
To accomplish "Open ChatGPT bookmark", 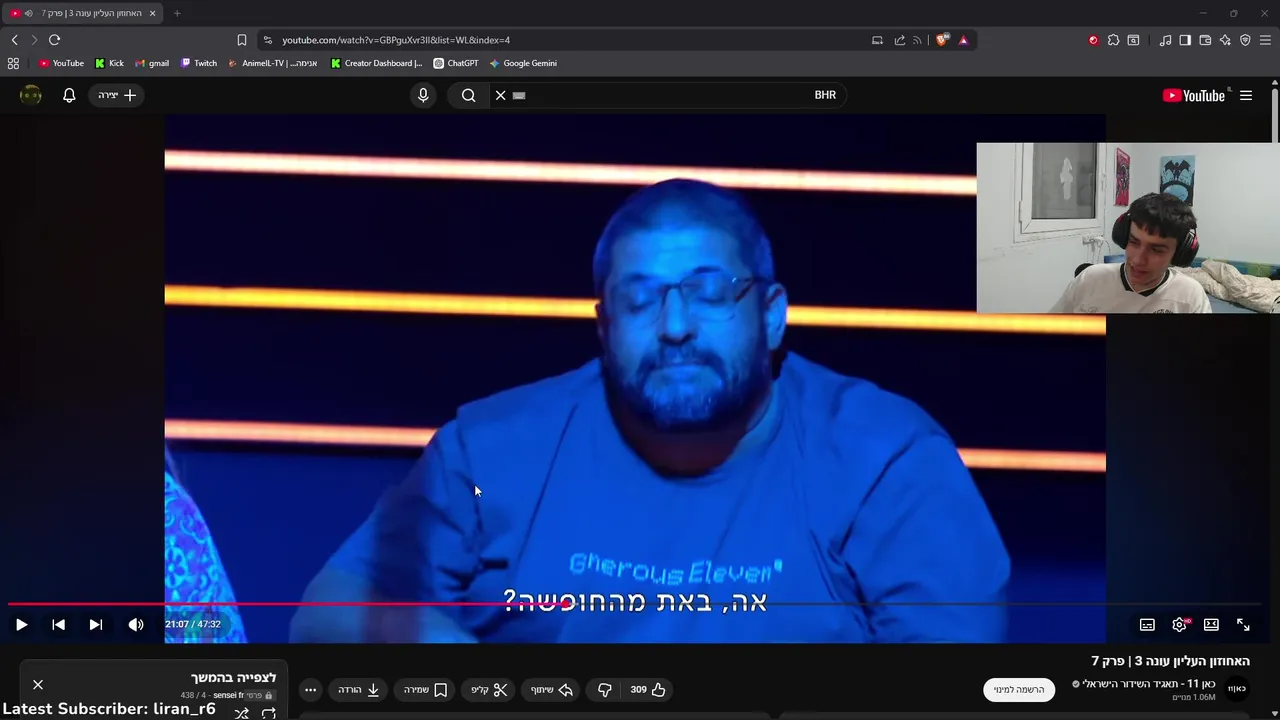I will [x=455, y=63].
